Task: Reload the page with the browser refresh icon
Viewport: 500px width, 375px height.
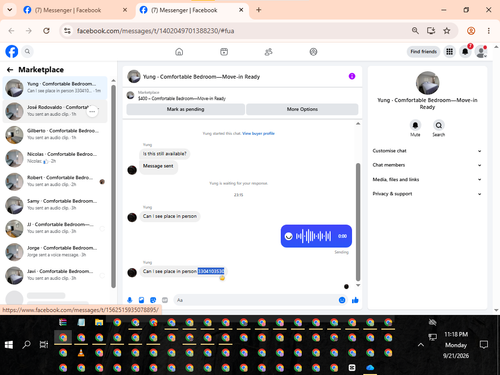Action: click(46, 31)
